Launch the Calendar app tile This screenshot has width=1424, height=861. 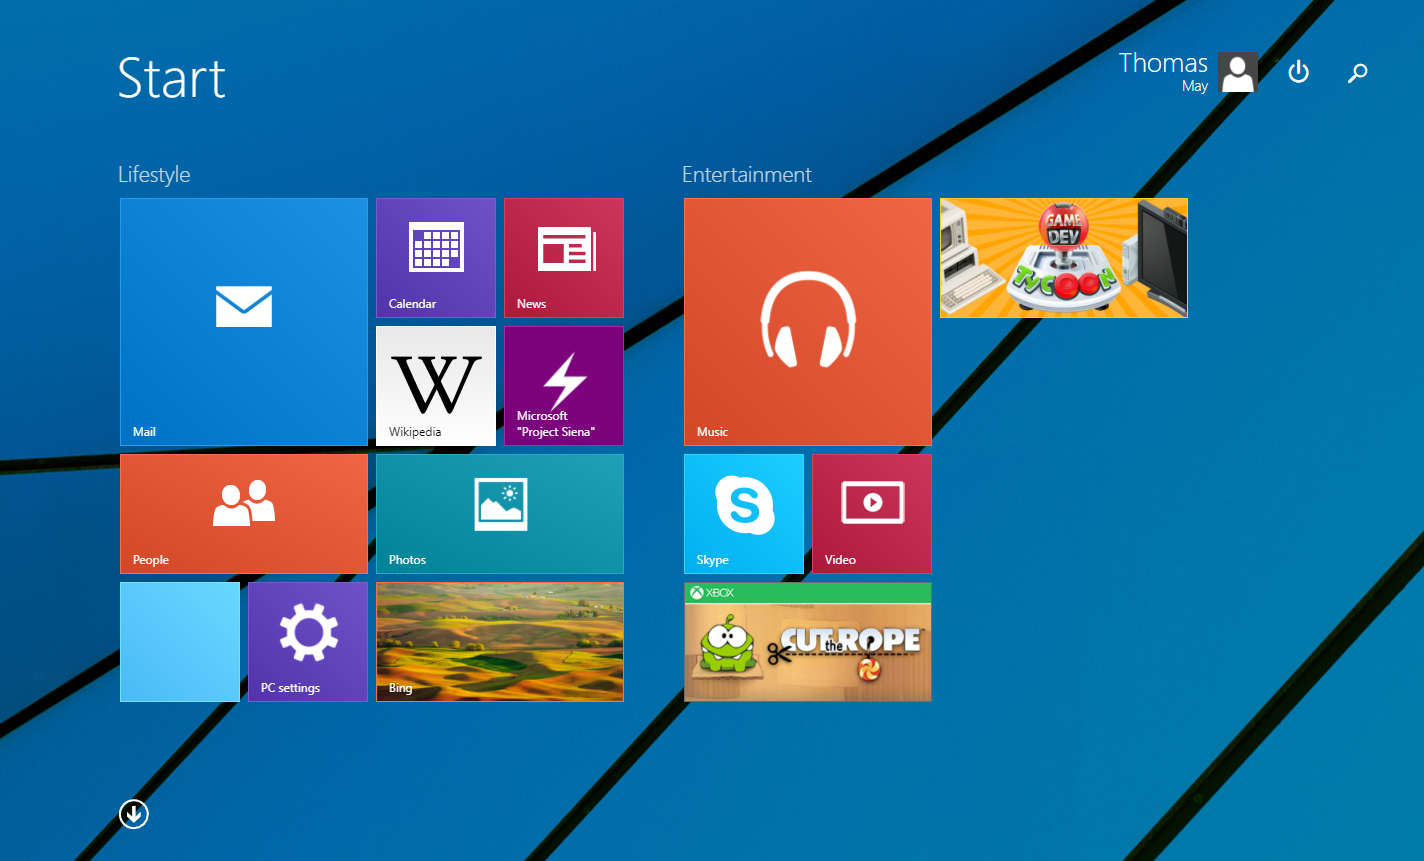point(436,258)
